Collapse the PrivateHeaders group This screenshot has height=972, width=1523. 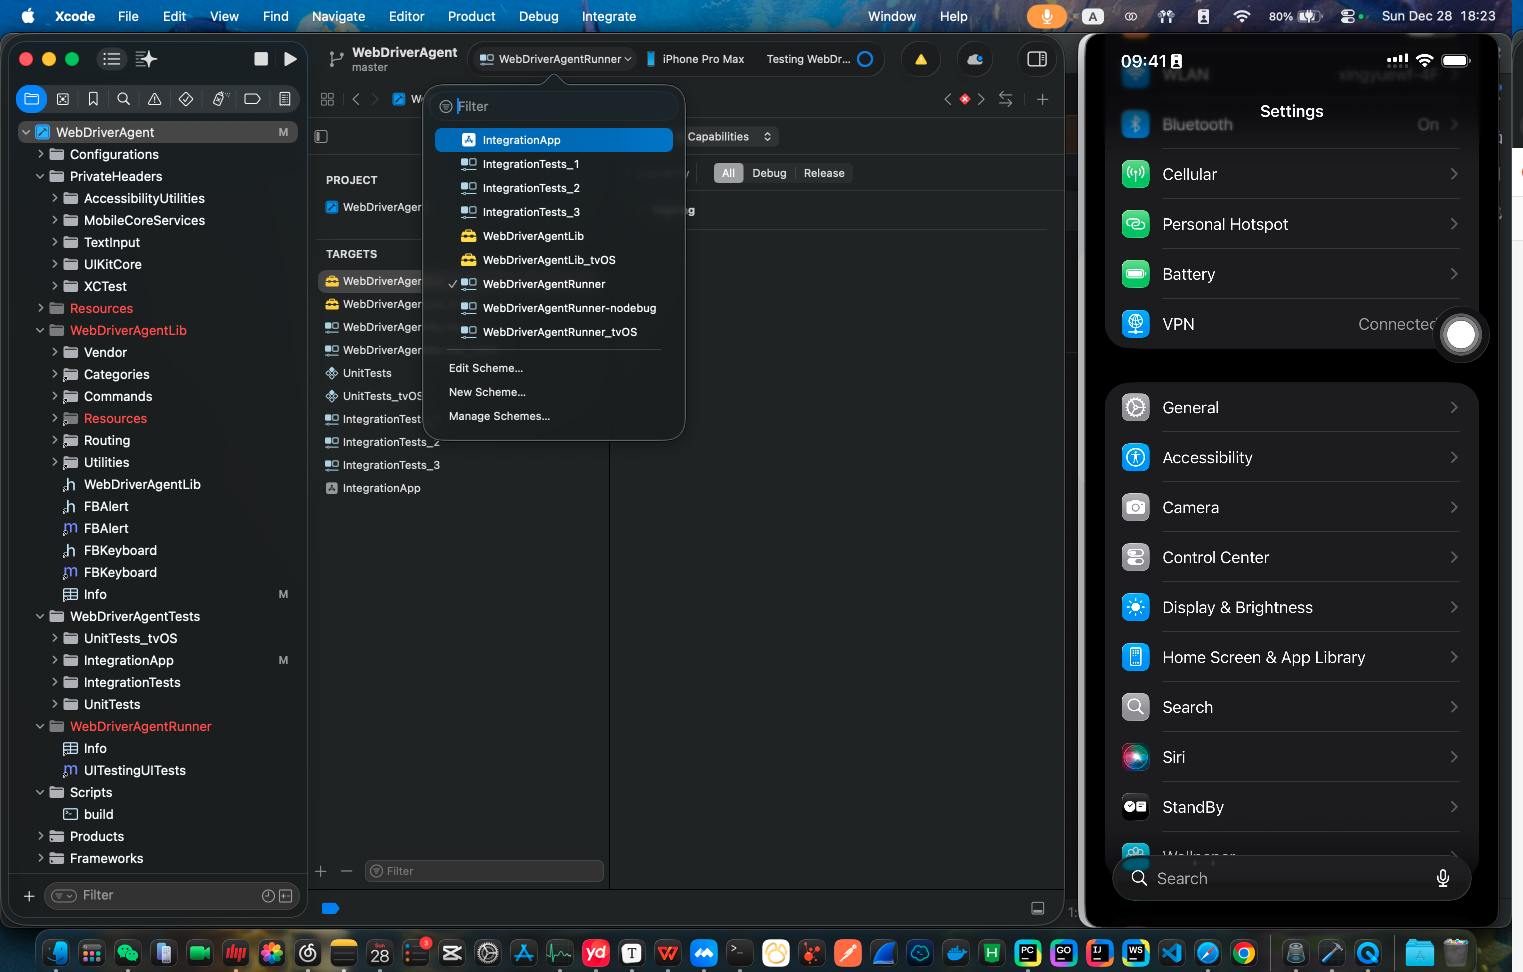point(40,176)
